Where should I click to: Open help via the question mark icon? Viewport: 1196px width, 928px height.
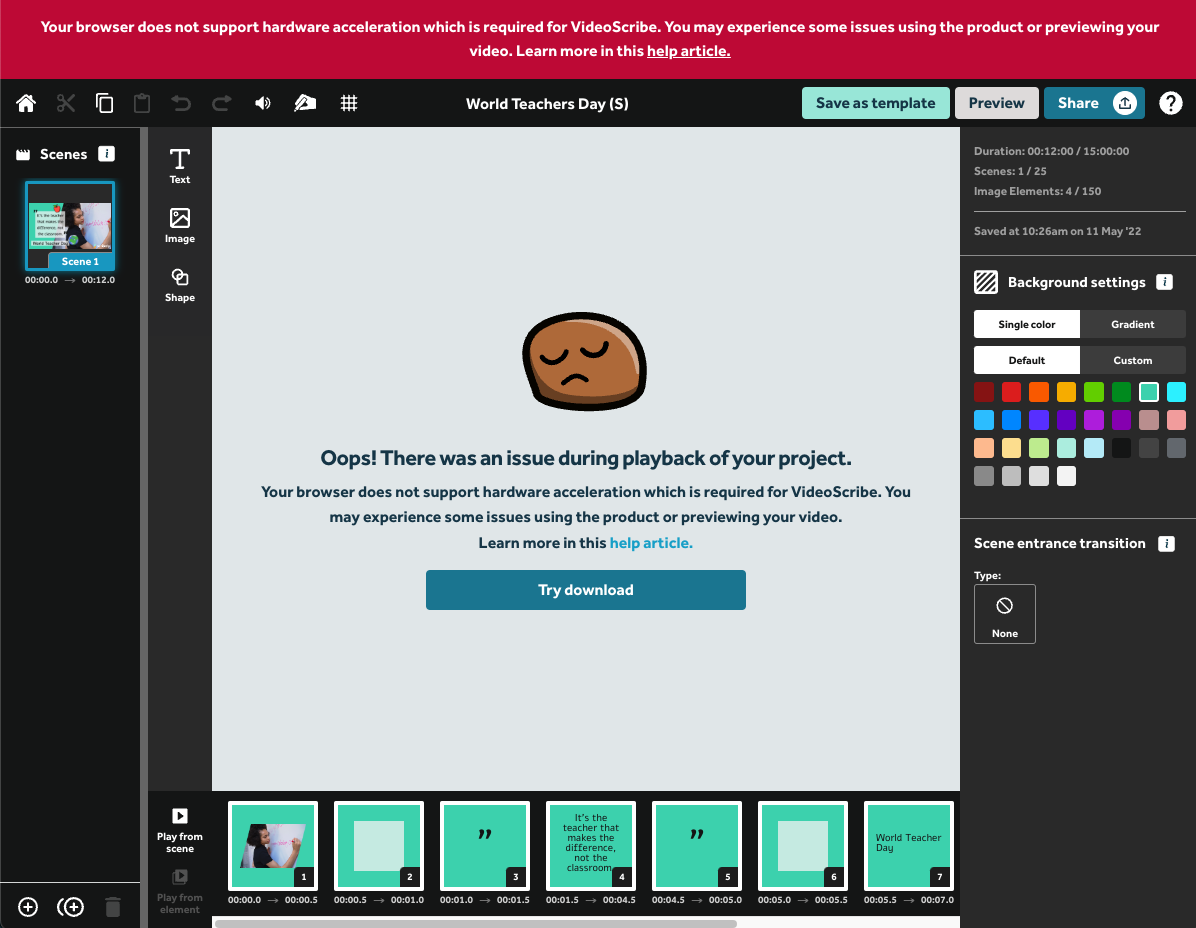click(x=1171, y=102)
